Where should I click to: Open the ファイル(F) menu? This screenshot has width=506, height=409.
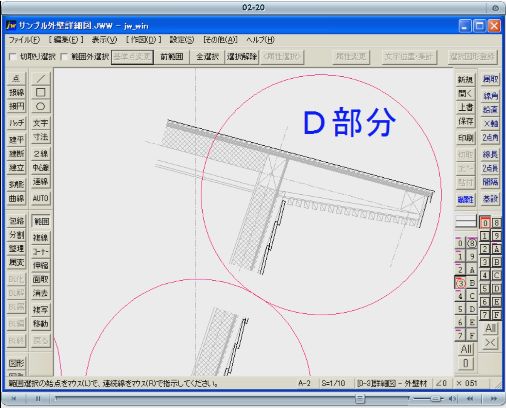coord(24,40)
